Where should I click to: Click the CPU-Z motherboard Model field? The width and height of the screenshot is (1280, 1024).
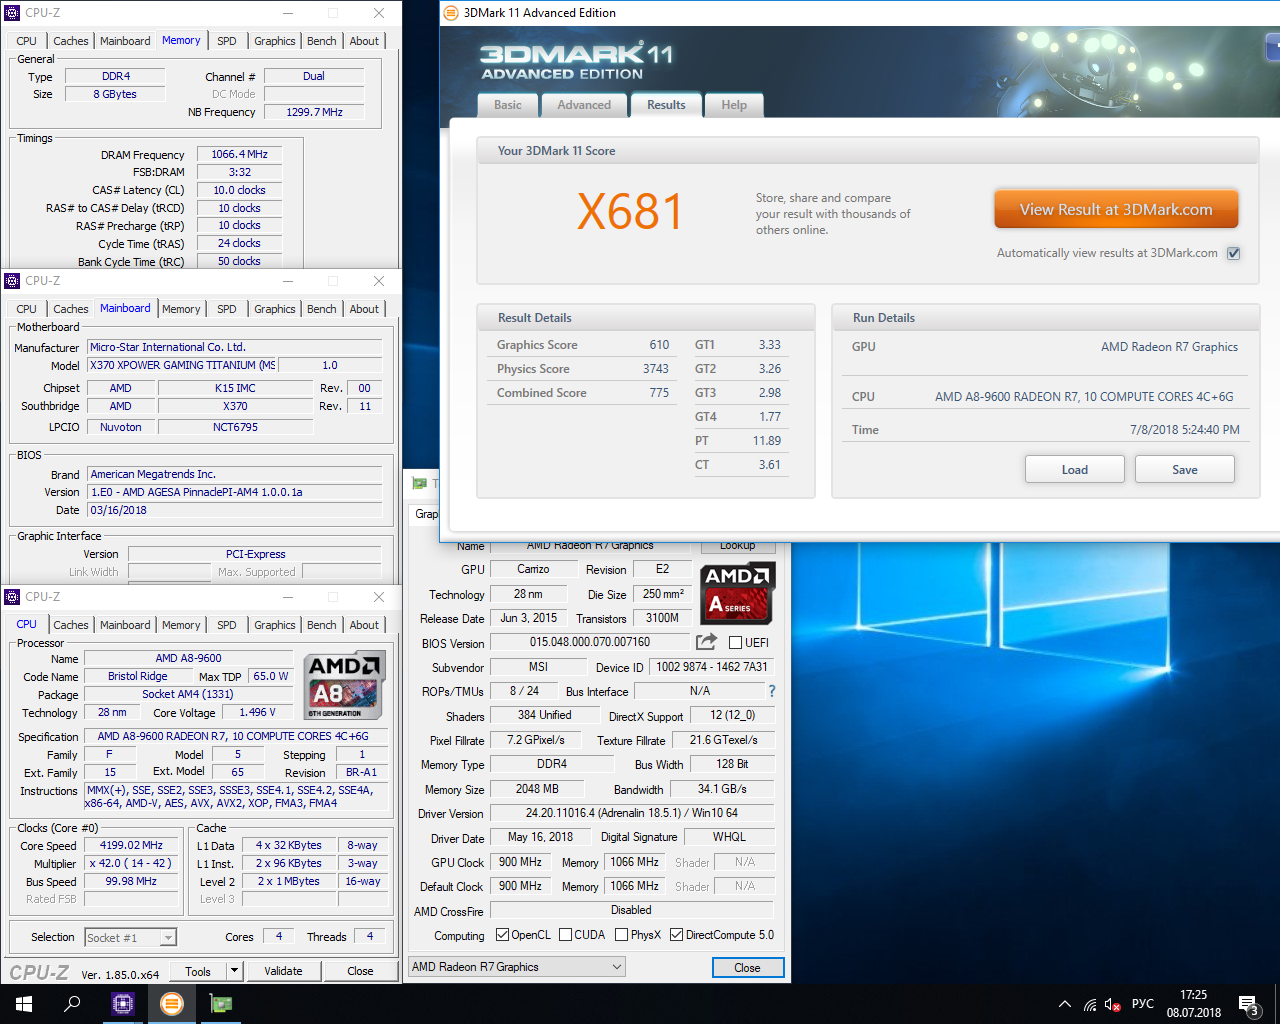pyautogui.click(x=183, y=365)
